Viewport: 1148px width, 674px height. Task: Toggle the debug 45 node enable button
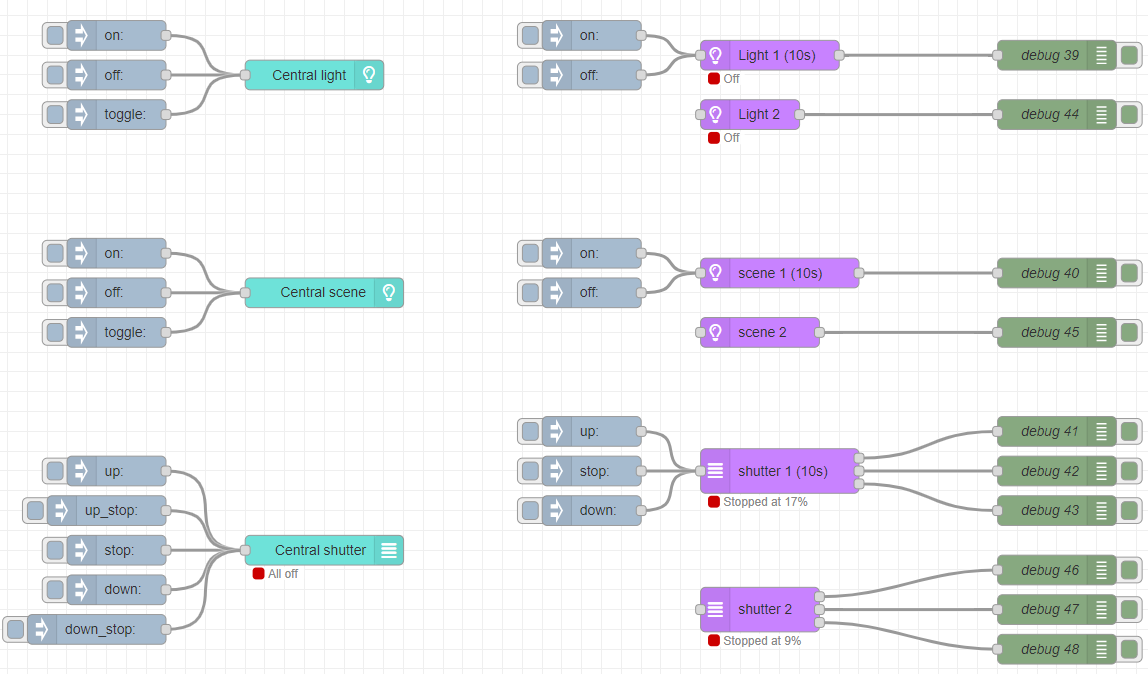1129,332
